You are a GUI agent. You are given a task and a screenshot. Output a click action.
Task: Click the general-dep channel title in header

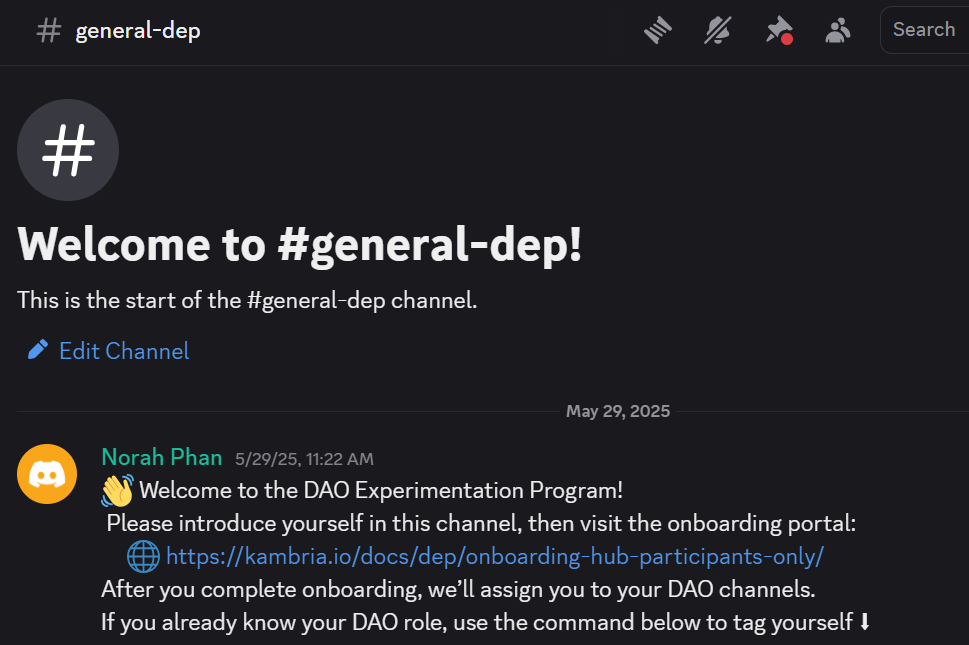tap(138, 31)
